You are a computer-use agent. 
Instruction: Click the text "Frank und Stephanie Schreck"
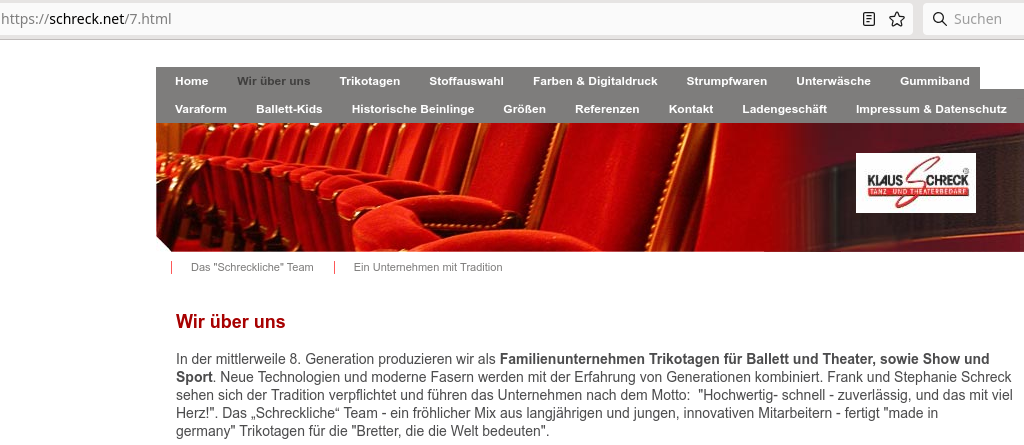coord(921,377)
